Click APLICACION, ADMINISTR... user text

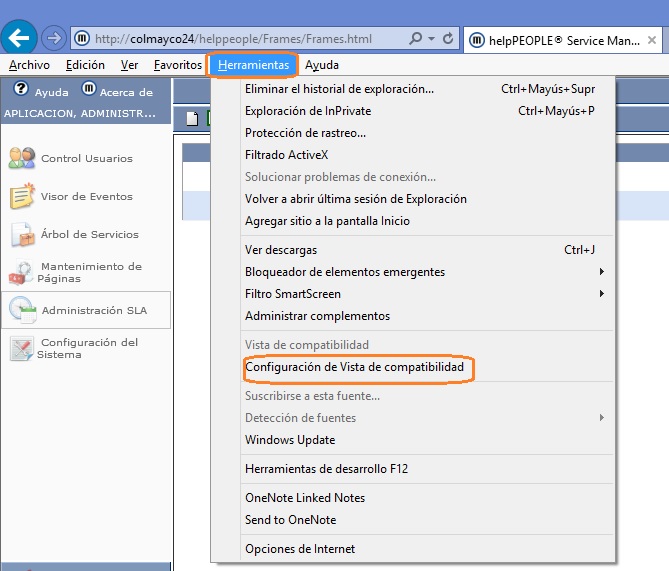[80, 114]
